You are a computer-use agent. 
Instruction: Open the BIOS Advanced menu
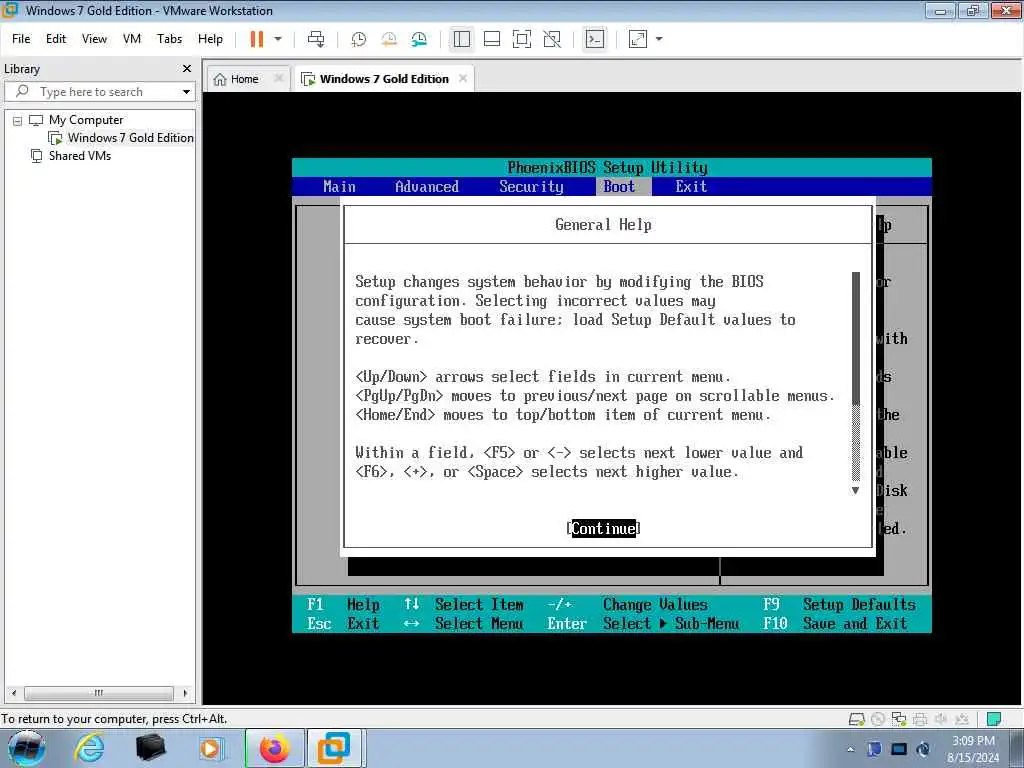[x=426, y=187]
